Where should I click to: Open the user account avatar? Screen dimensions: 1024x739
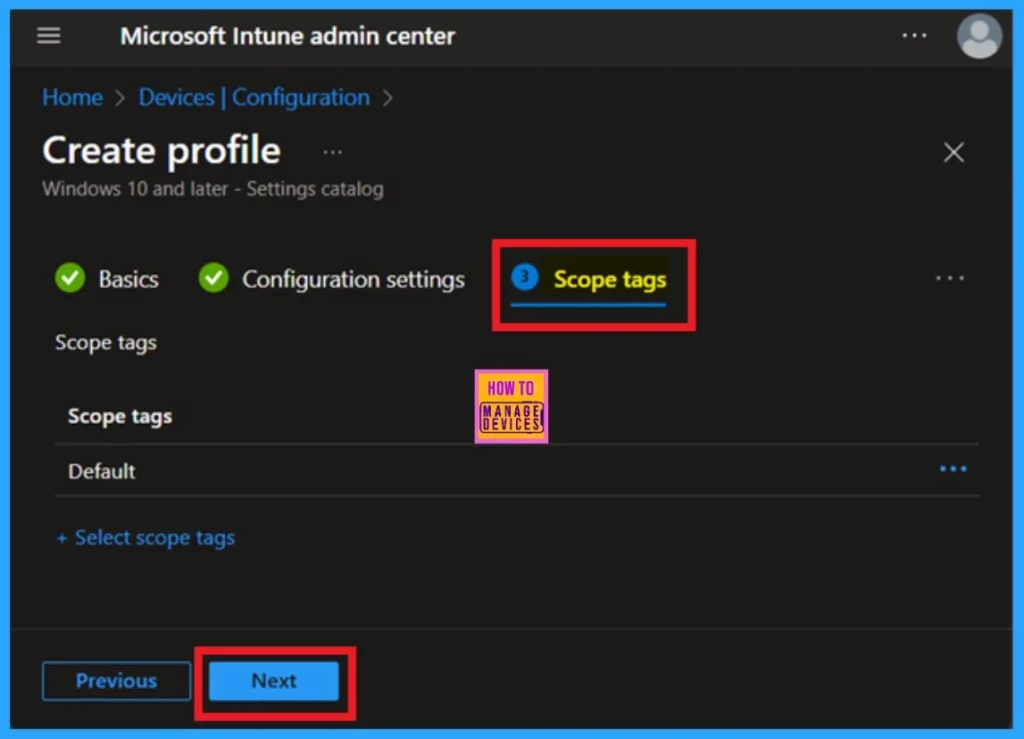coord(979,37)
